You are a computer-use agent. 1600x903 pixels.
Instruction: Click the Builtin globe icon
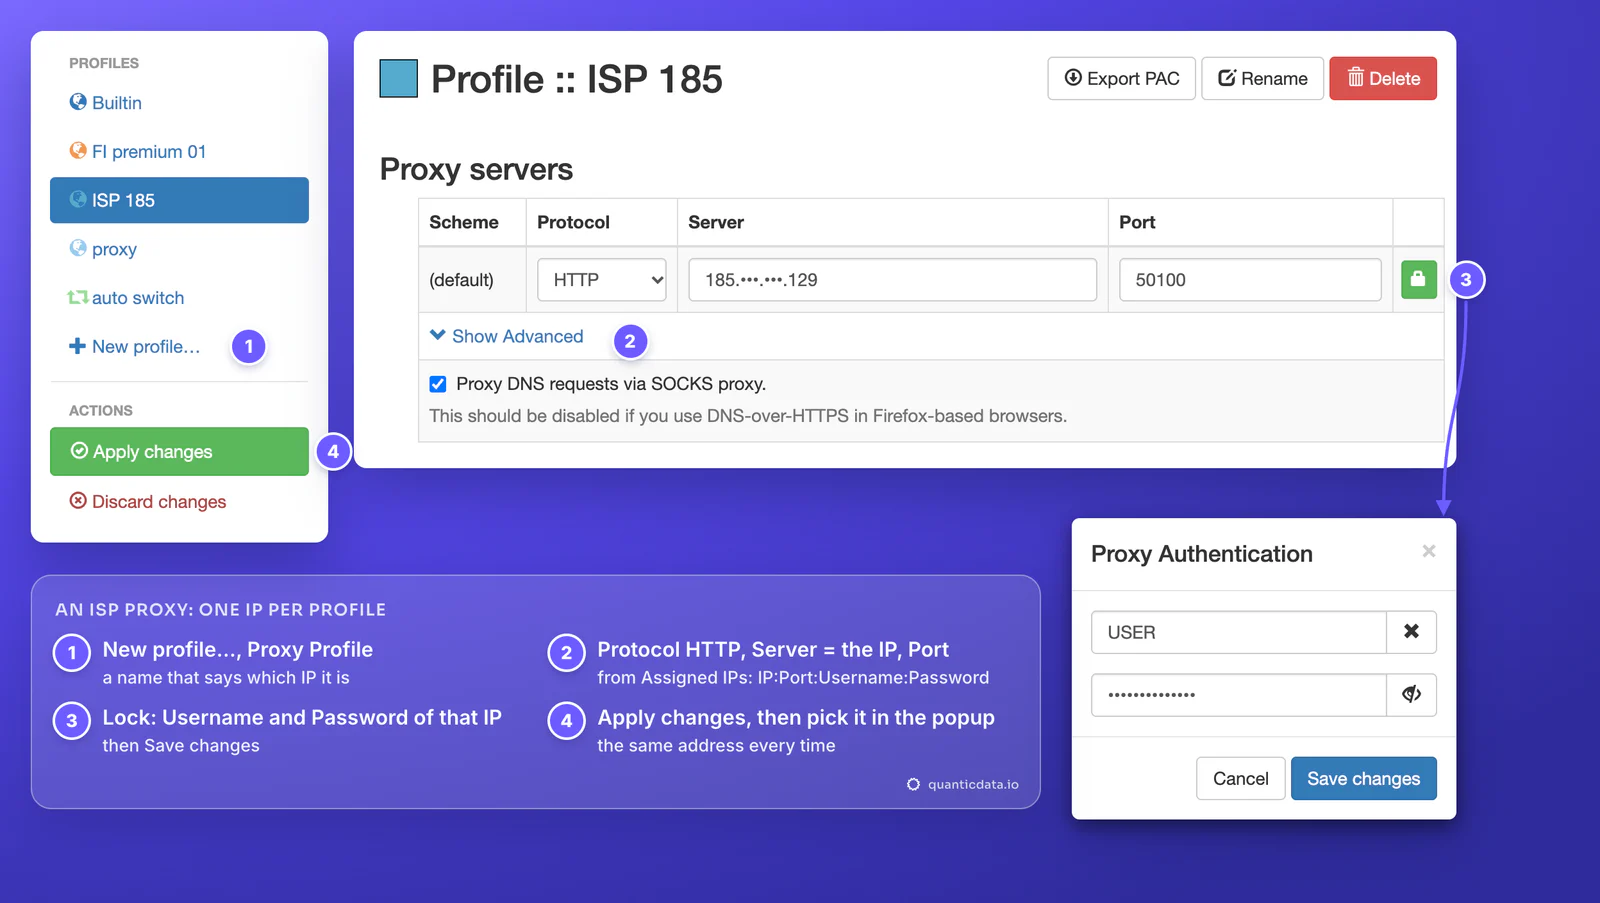point(78,102)
